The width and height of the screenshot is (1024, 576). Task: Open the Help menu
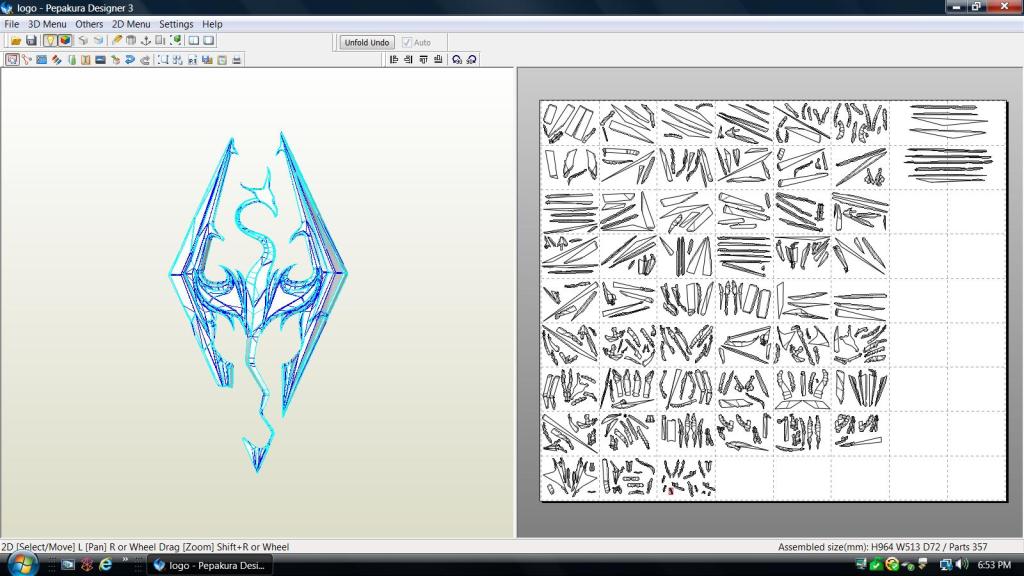(212, 24)
